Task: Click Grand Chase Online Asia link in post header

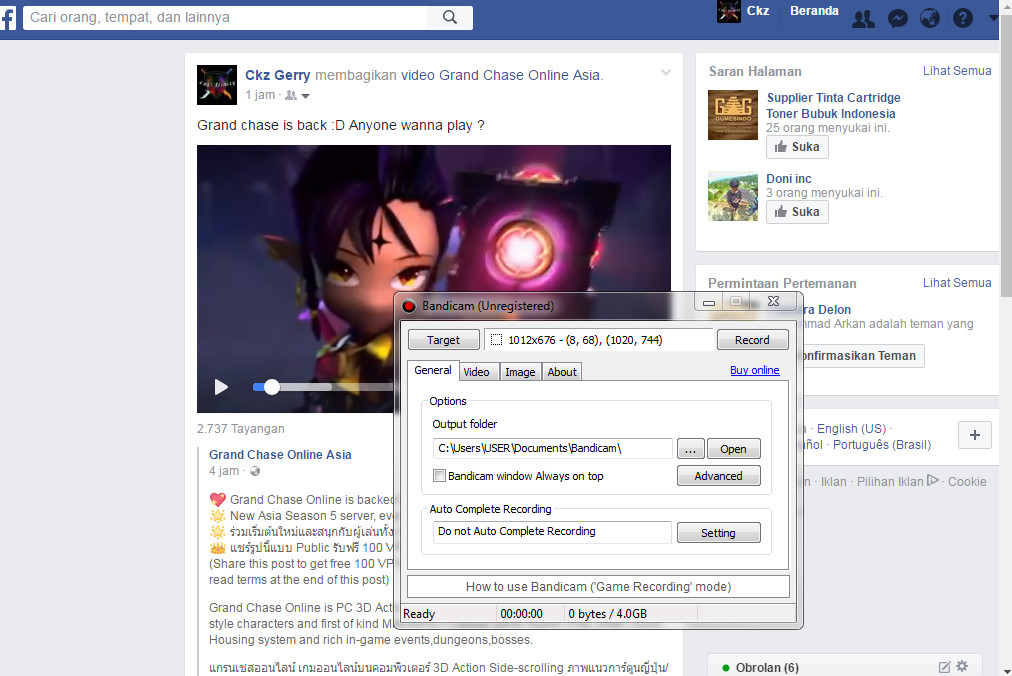Action: pos(520,75)
